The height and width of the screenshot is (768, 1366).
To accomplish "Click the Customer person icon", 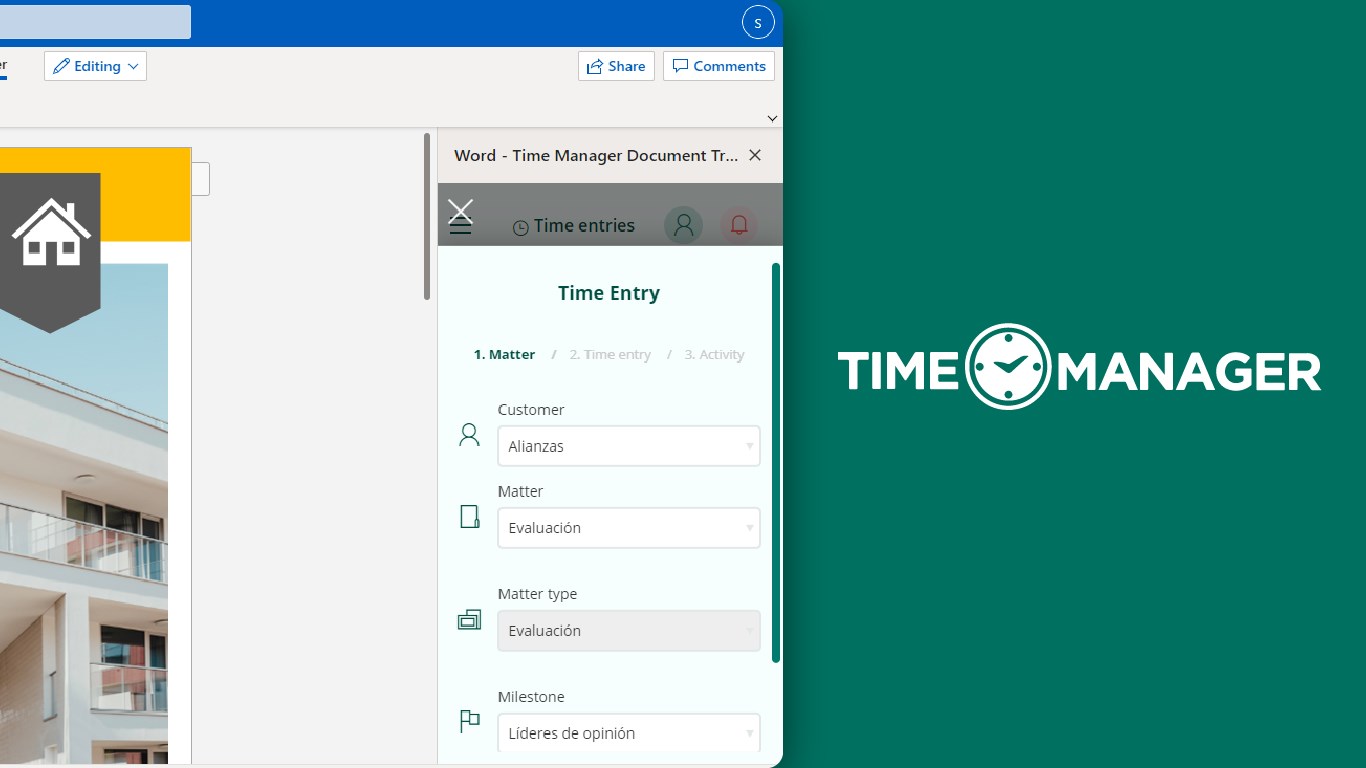I will point(469,435).
